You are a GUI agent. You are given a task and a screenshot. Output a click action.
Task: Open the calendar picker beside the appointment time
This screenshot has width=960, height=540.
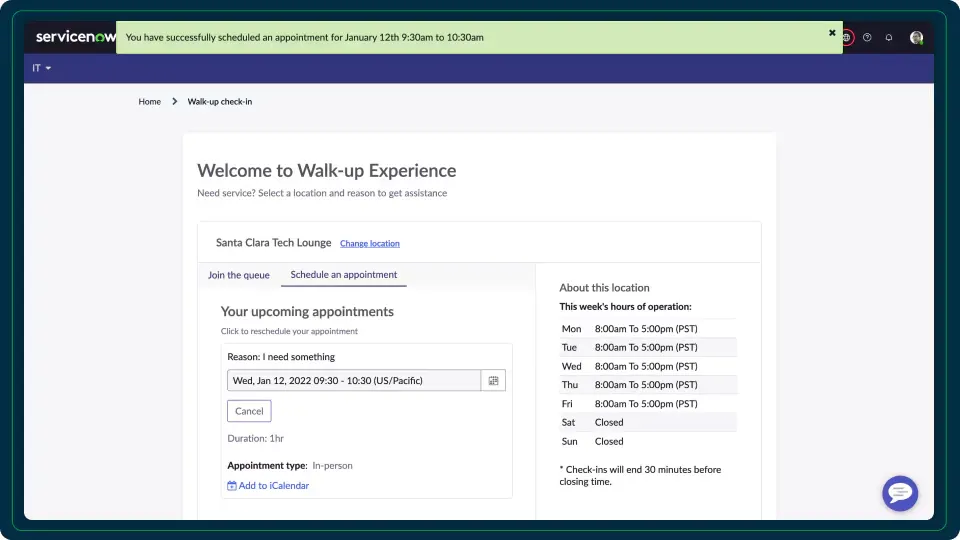point(494,381)
